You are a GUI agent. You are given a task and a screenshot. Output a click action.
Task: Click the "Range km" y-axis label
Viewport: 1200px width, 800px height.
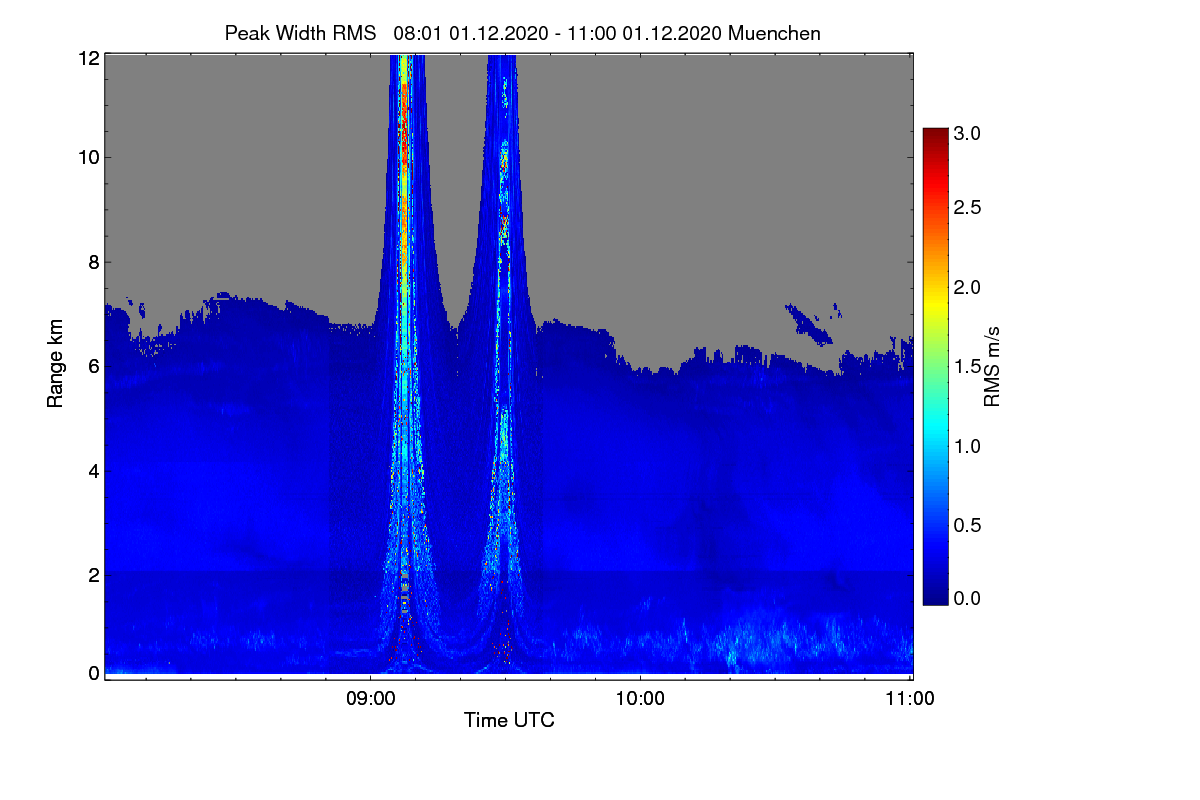pyautogui.click(x=56, y=364)
